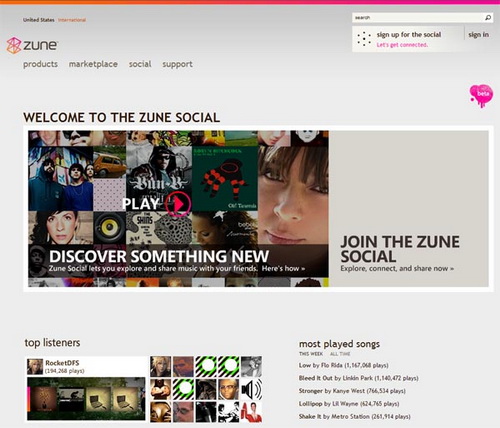The width and height of the screenshot is (500, 428).
Task: Click Bleed It Out by Linkin Park
Action: (359, 378)
